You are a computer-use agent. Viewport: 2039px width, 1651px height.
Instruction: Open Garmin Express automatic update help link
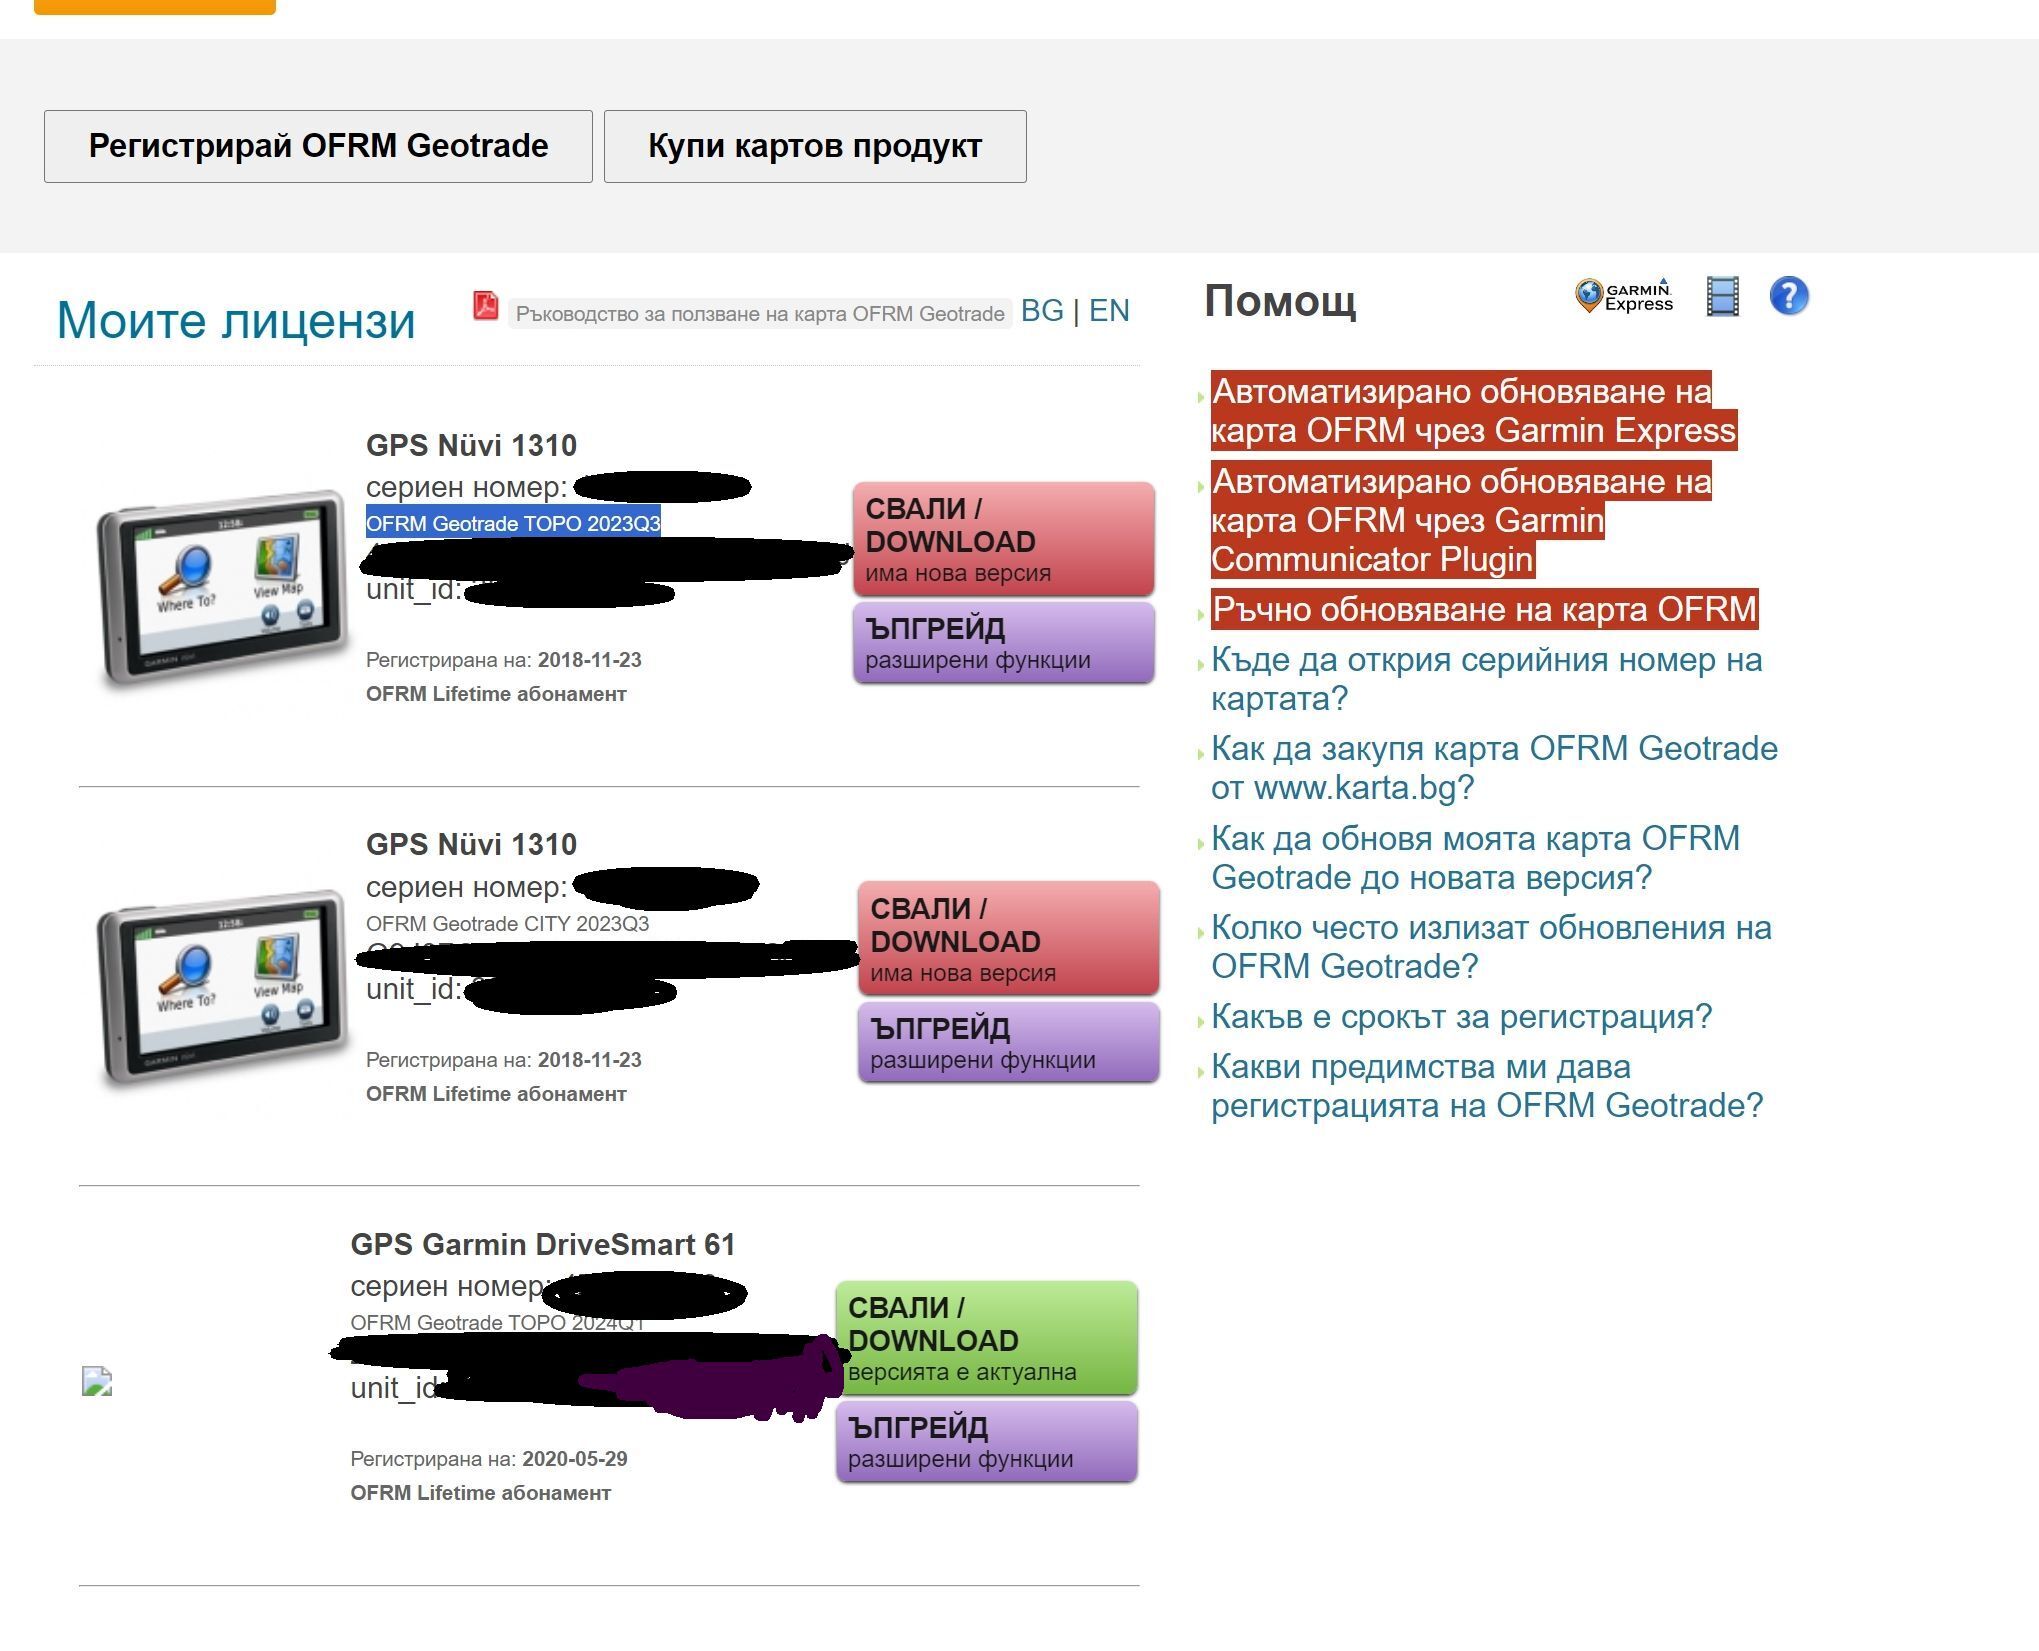(x=1472, y=411)
